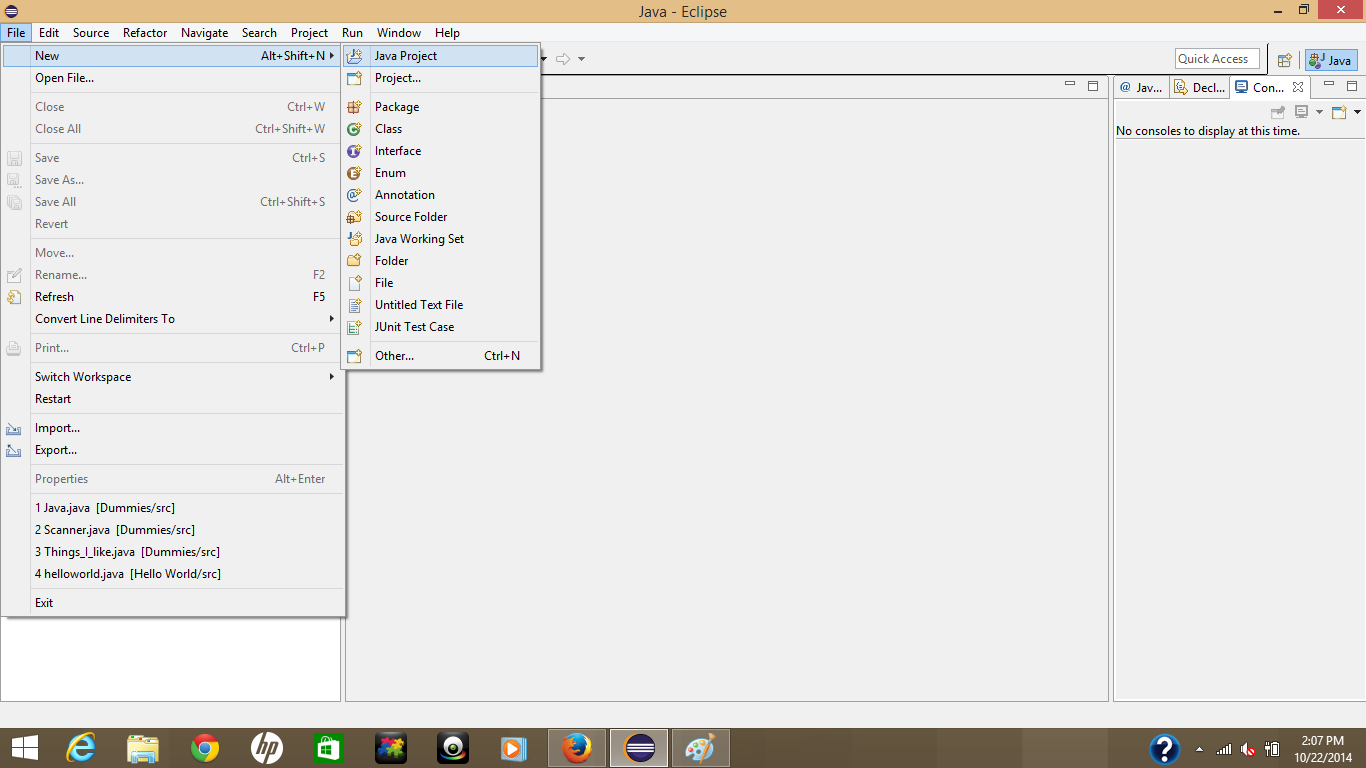1366x768 pixels.
Task: Click the Enum icon in the New submenu
Action: tap(354, 173)
